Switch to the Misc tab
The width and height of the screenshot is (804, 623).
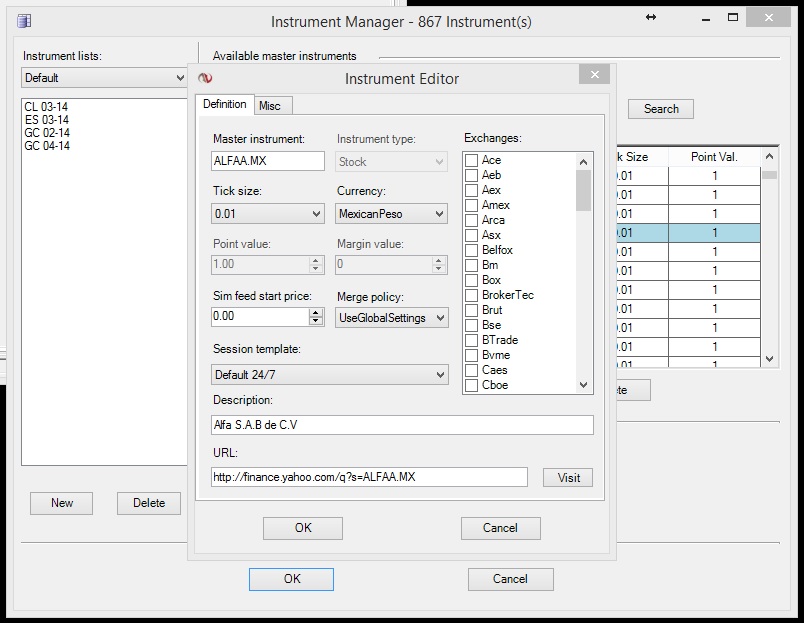[x=270, y=106]
